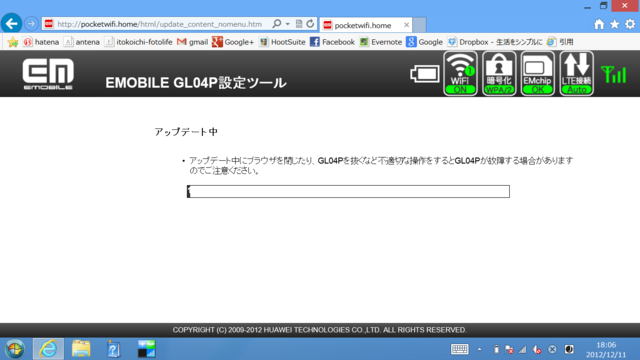Close the pocketwifi.home tab

click(406, 25)
